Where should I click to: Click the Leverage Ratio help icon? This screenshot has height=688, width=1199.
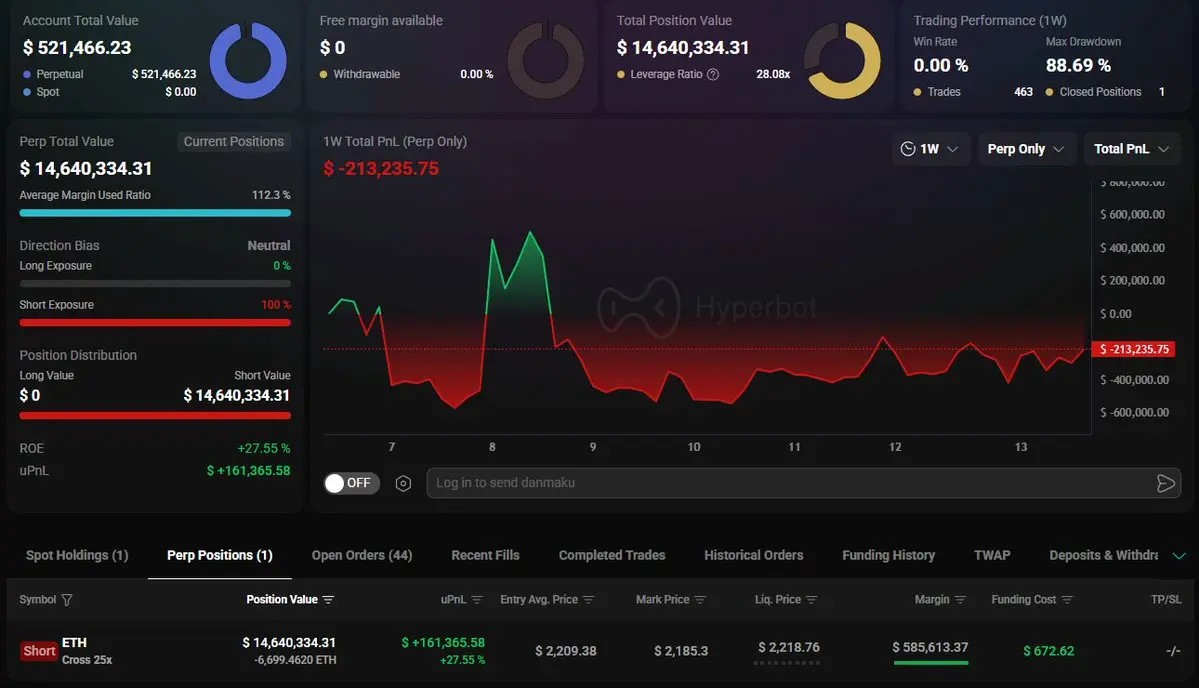click(x=713, y=74)
